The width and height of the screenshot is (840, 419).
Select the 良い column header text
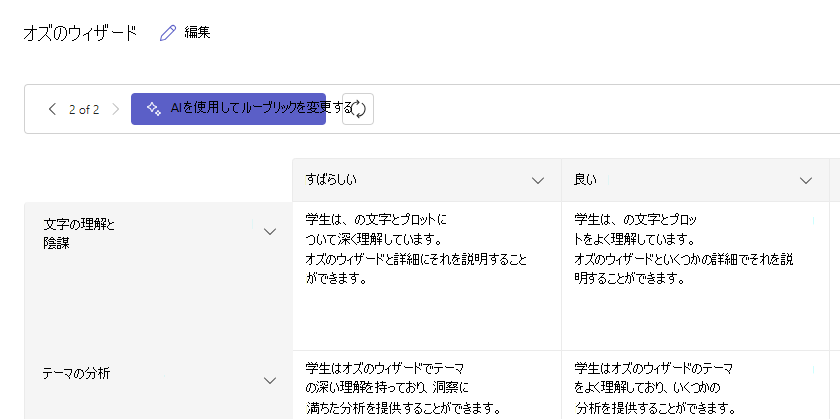click(584, 179)
